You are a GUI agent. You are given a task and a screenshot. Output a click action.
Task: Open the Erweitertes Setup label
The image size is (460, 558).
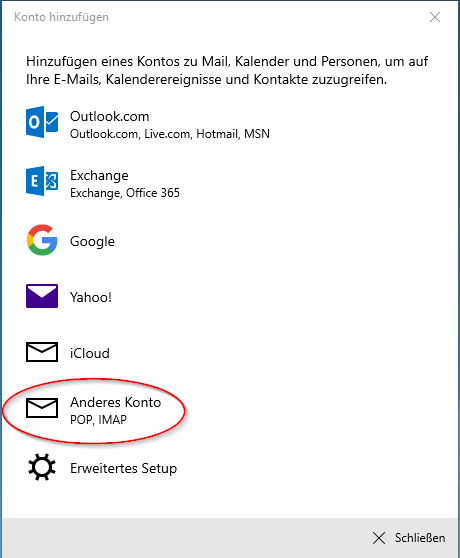[x=123, y=468]
